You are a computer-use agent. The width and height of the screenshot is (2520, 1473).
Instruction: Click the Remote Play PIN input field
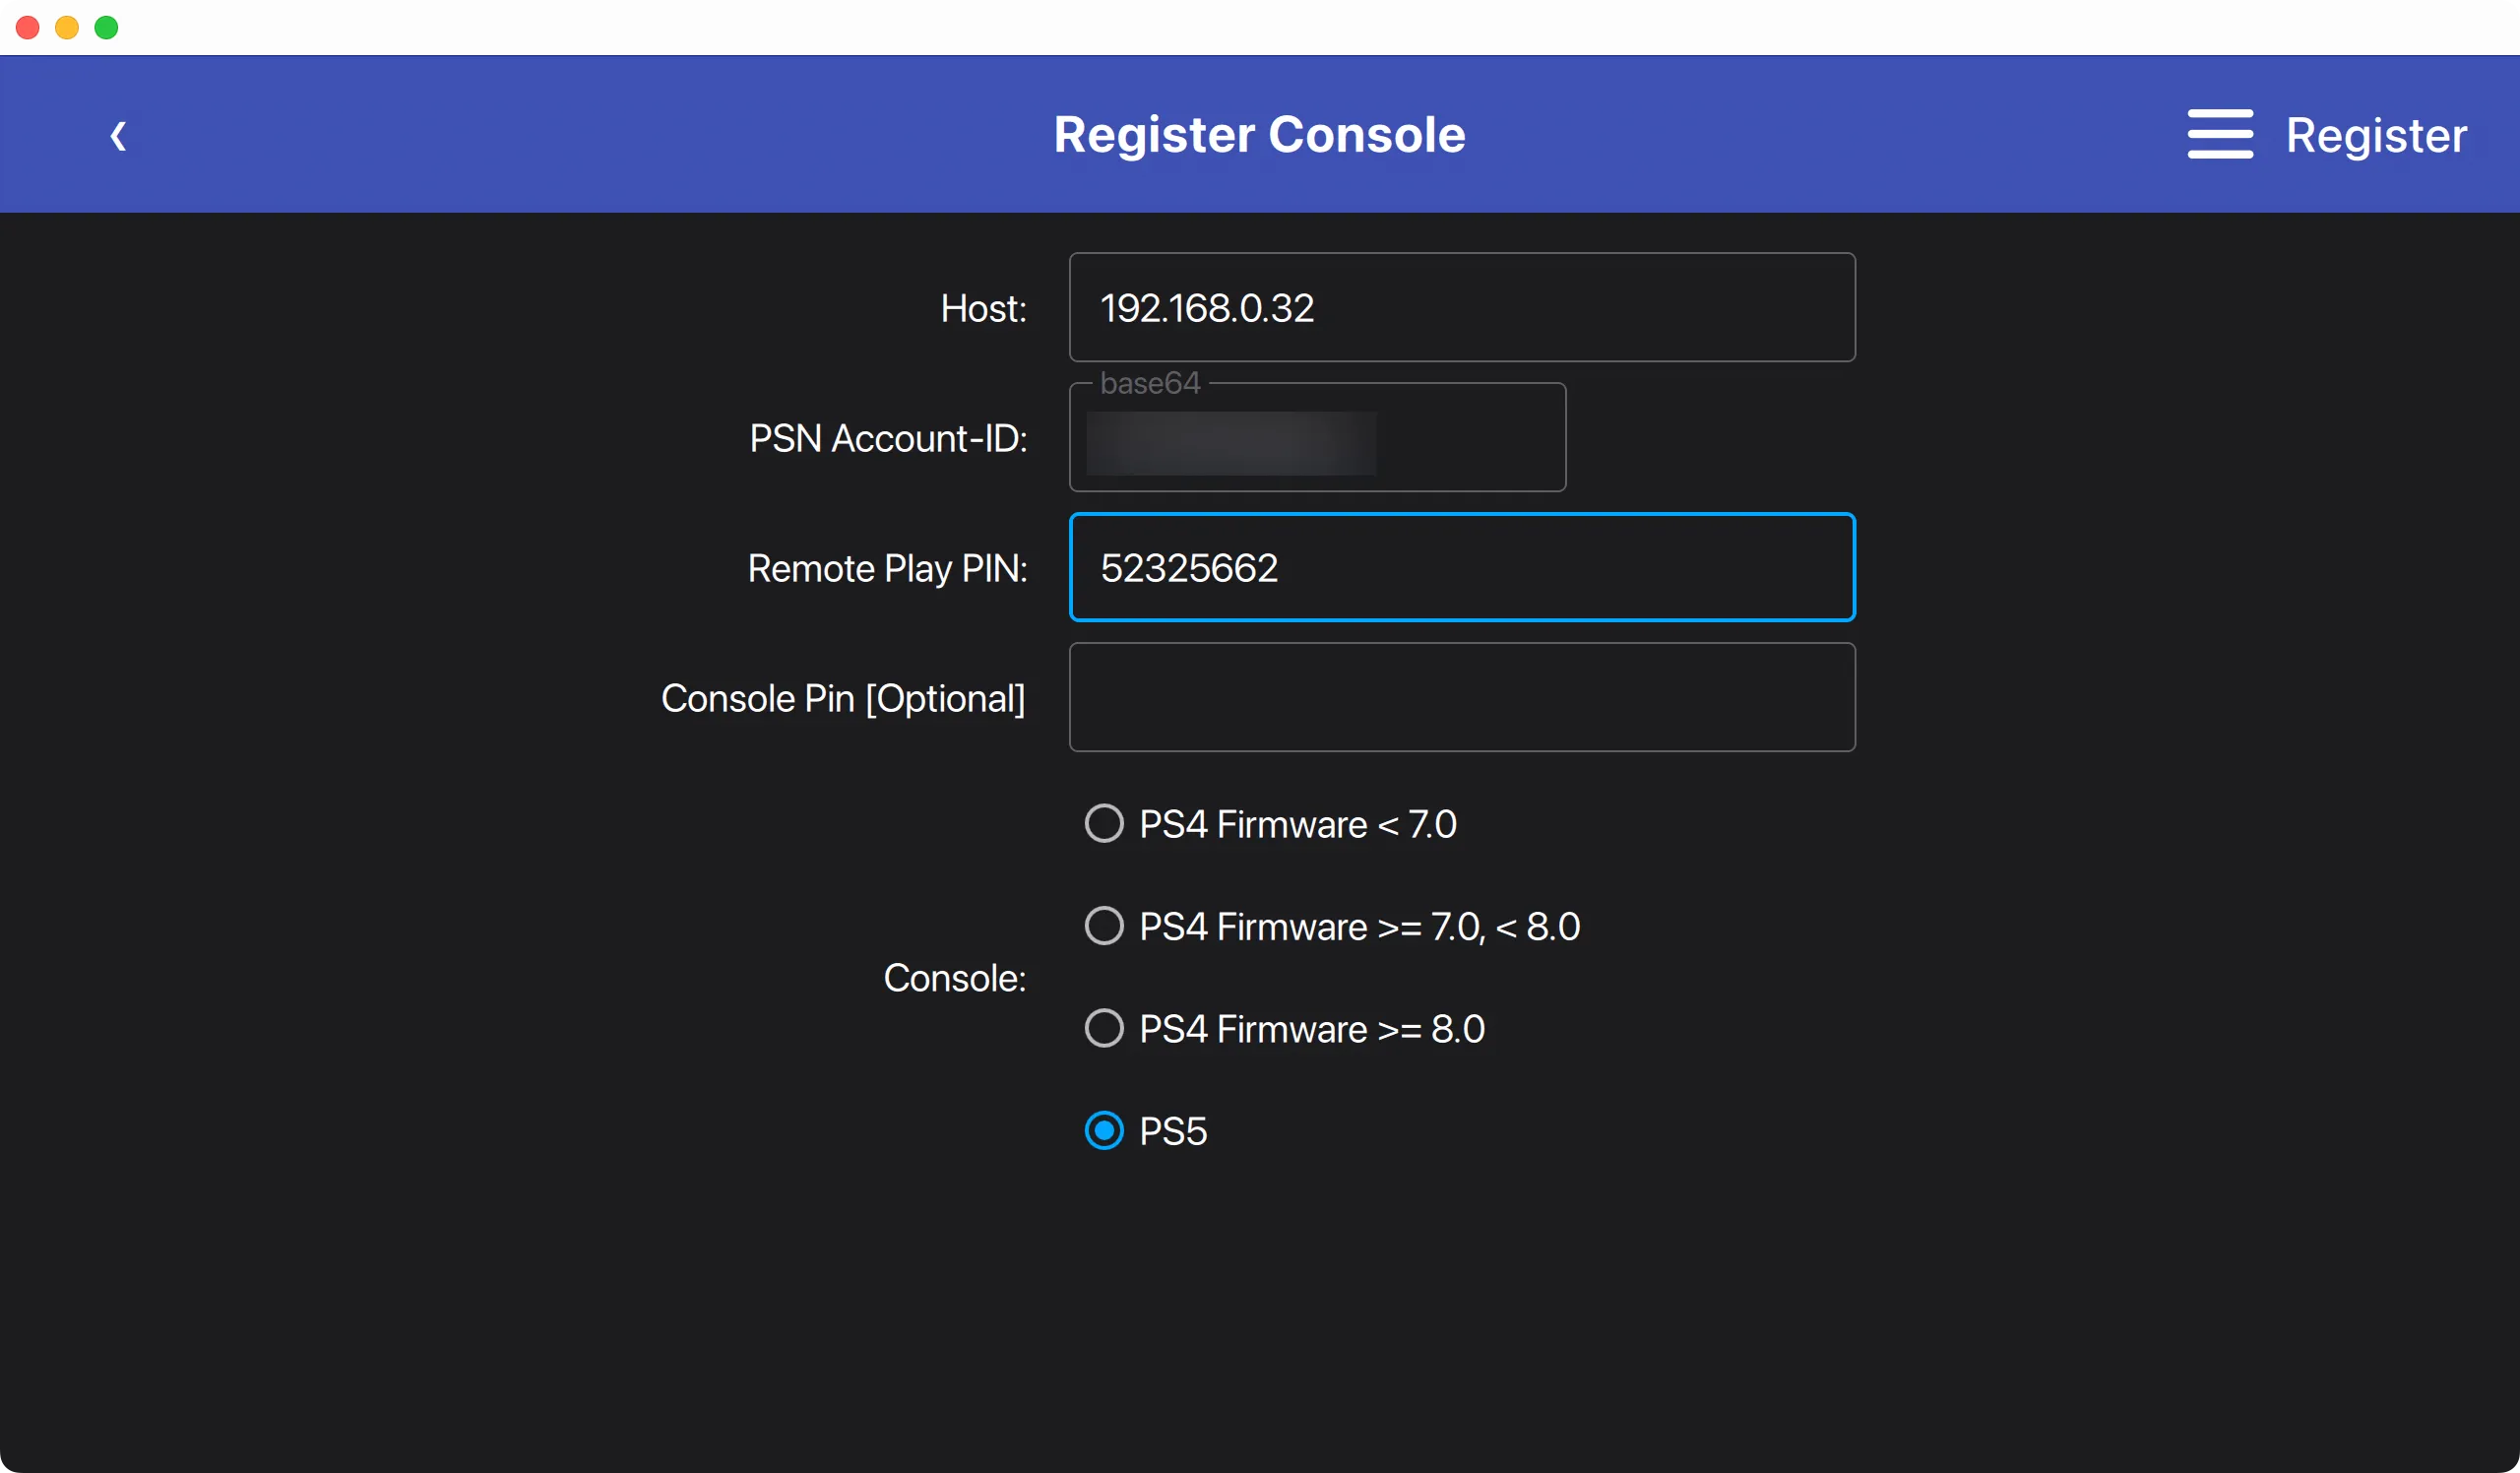[1461, 568]
